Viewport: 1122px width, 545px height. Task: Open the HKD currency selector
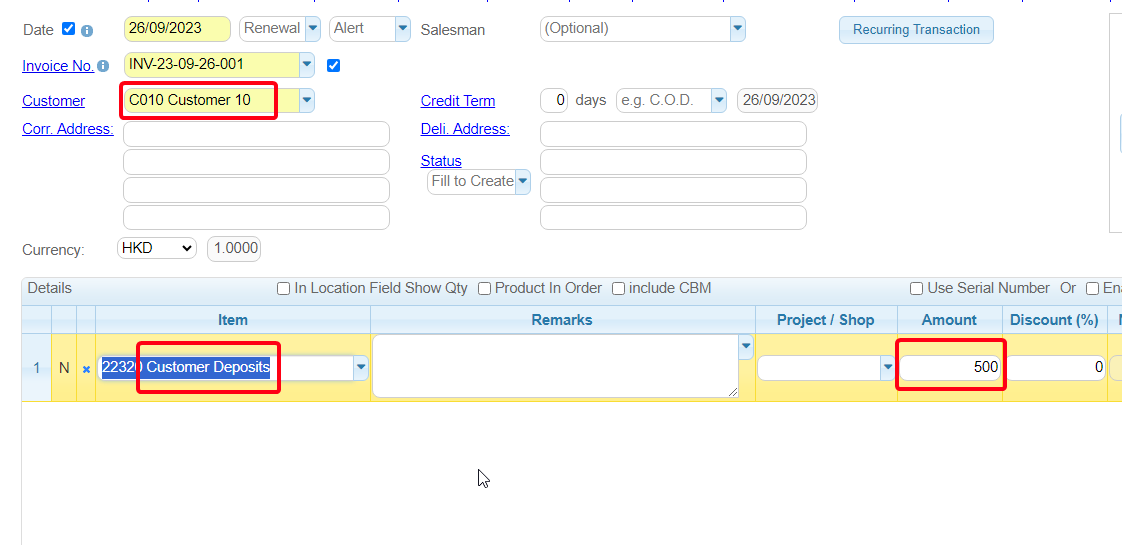(x=157, y=248)
